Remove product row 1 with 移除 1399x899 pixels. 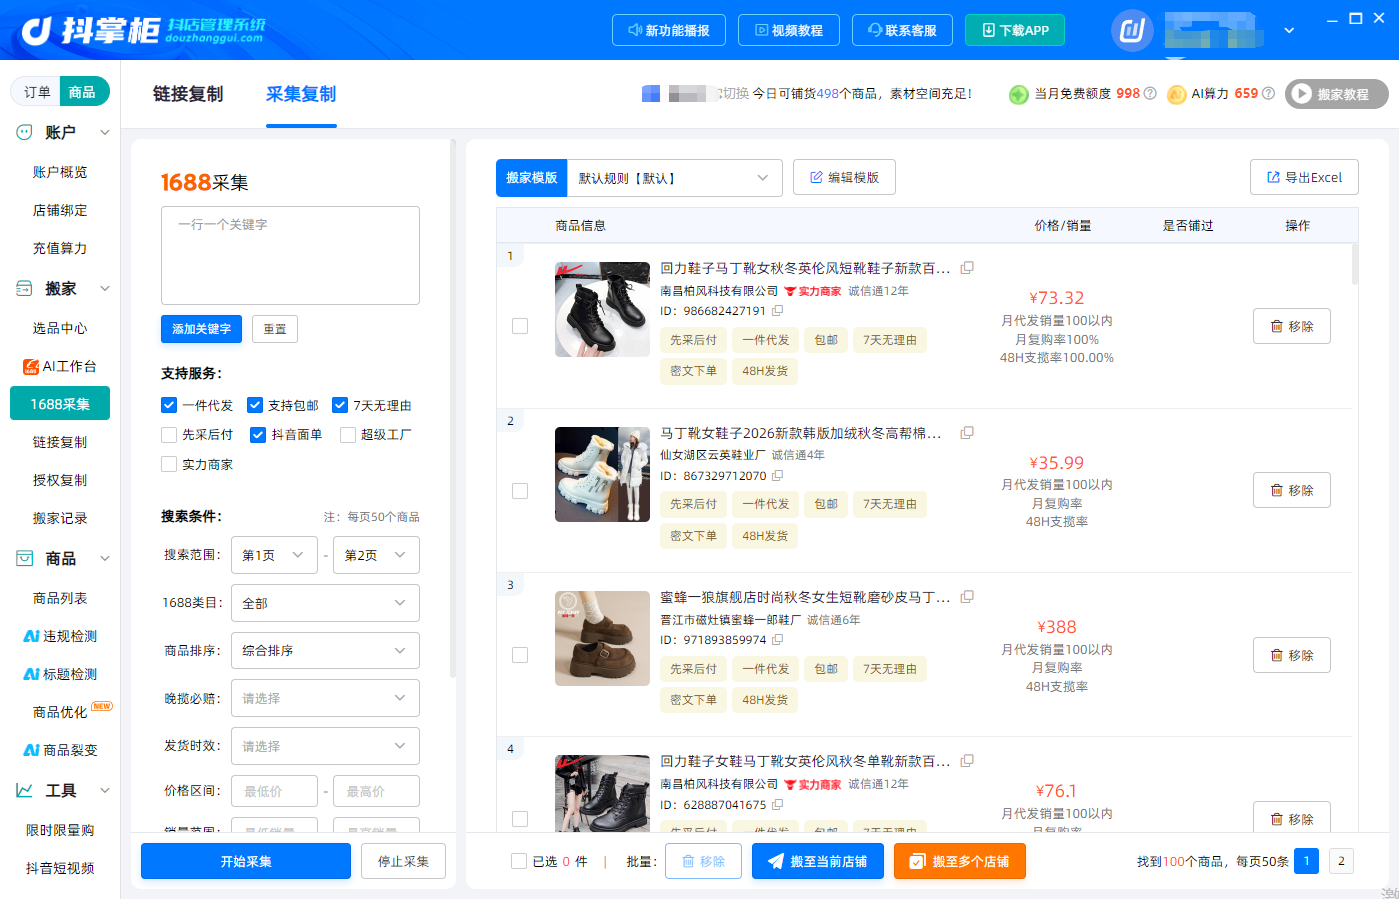coord(1292,326)
